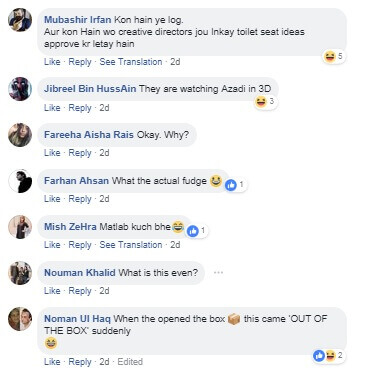Viewport: 374px width, 372px height.
Task: Click Farhan Ahsan's profile avatar
Action: pyautogui.click(x=20, y=181)
